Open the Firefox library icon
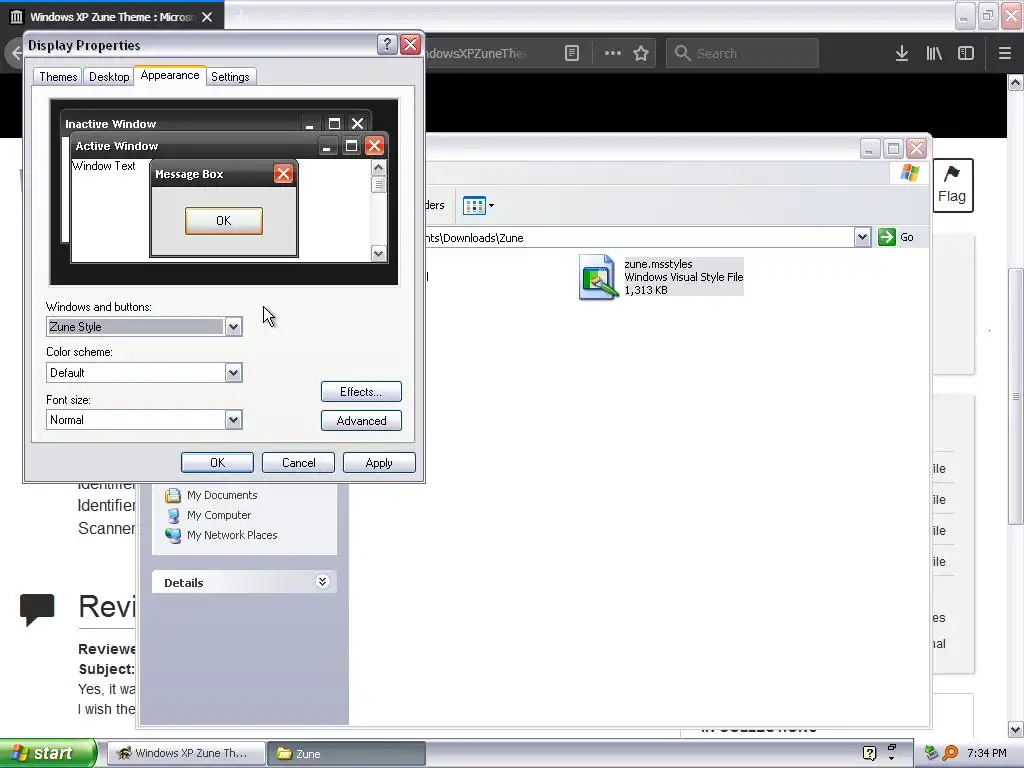1024x768 pixels. [934, 54]
